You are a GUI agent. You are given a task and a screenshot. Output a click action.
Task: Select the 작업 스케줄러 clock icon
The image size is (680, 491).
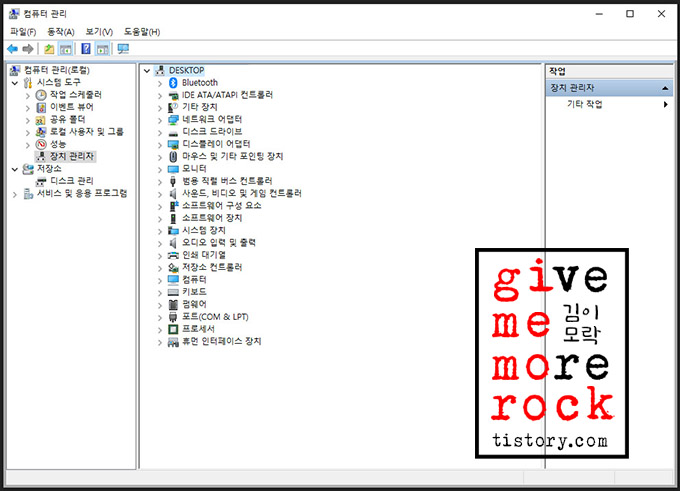click(x=41, y=95)
